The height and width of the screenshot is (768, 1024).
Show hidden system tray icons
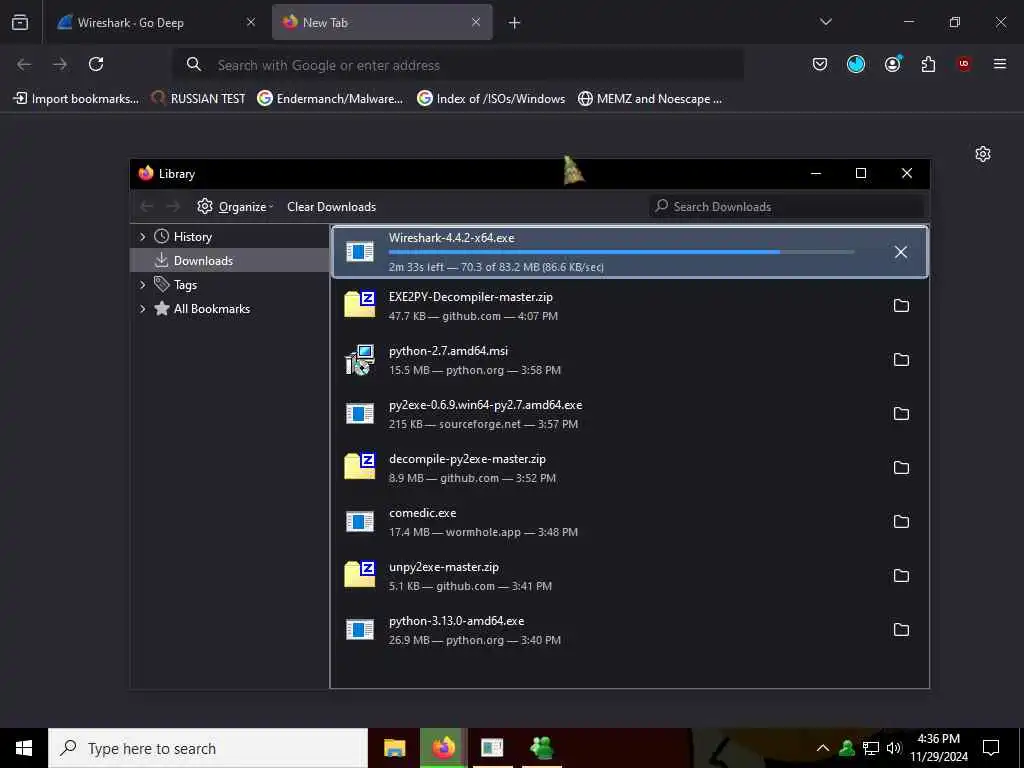pyautogui.click(x=823, y=748)
